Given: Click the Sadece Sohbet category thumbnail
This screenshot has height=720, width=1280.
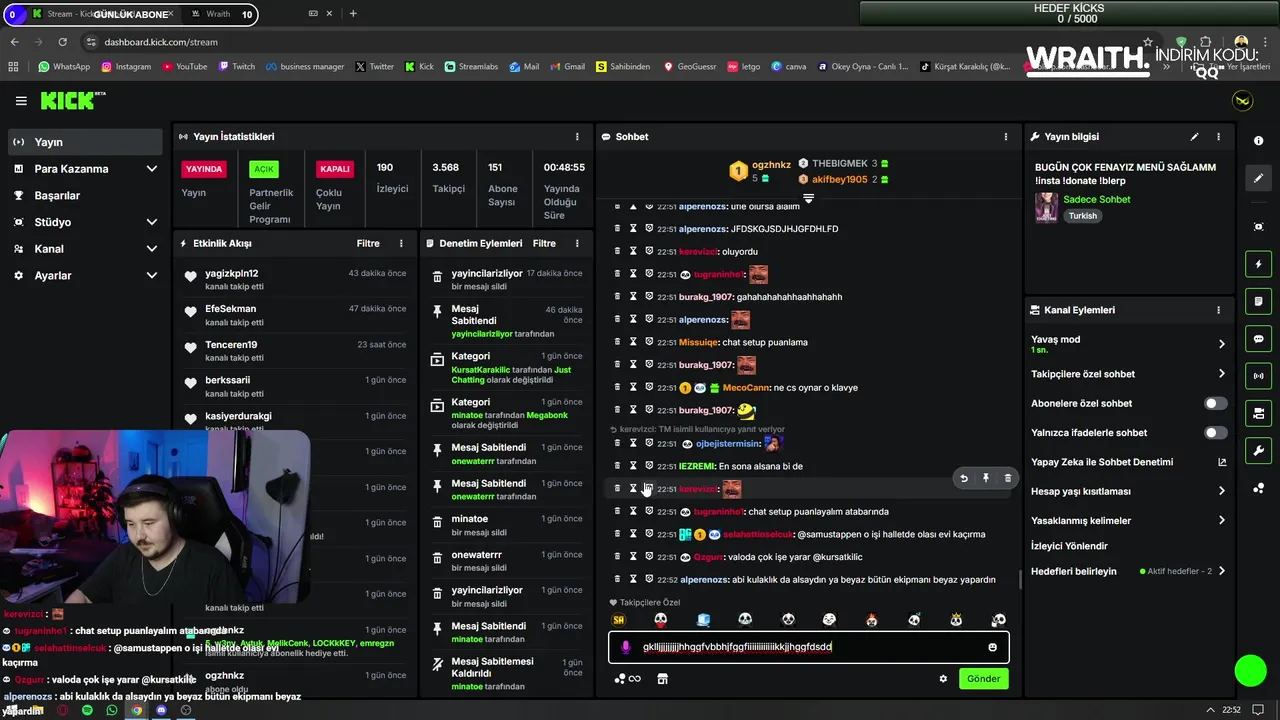Looking at the screenshot, I should [x=1046, y=207].
